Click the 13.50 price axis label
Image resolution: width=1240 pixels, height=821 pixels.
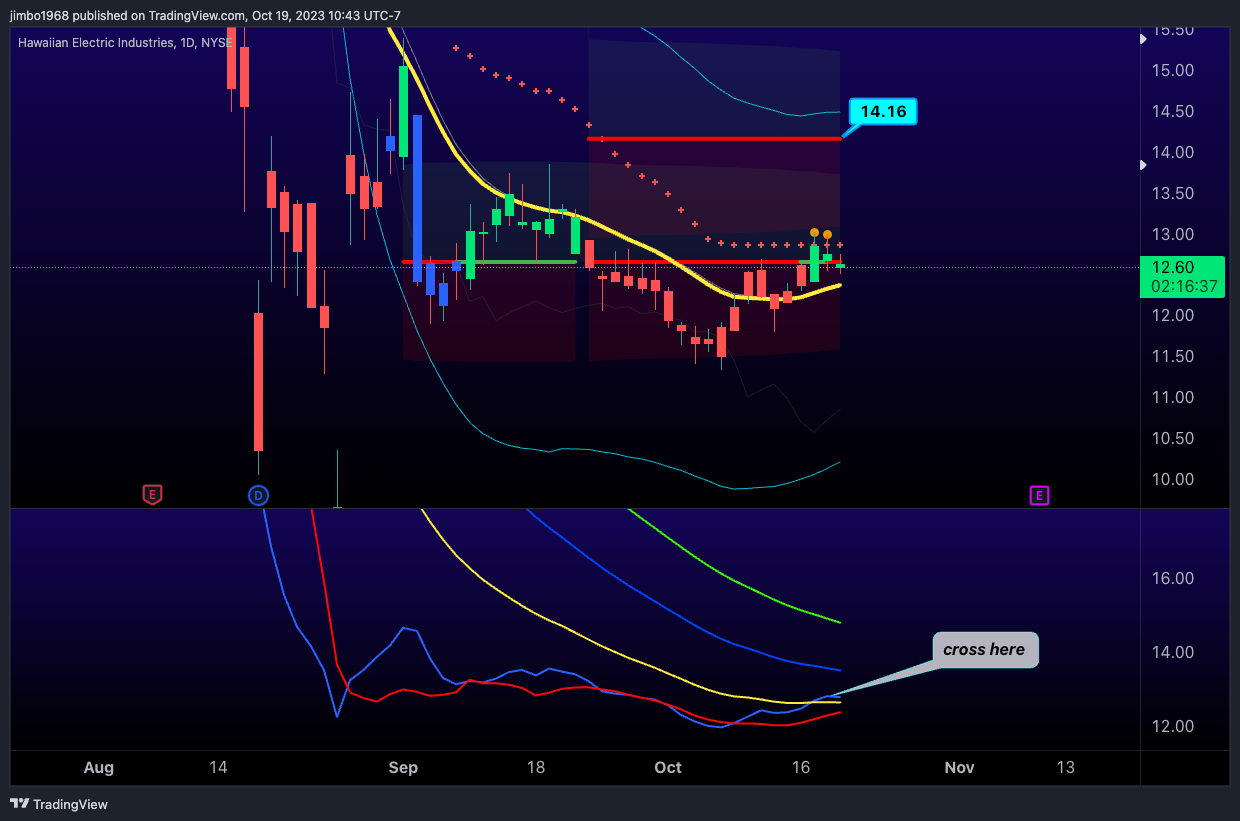(x=1172, y=193)
